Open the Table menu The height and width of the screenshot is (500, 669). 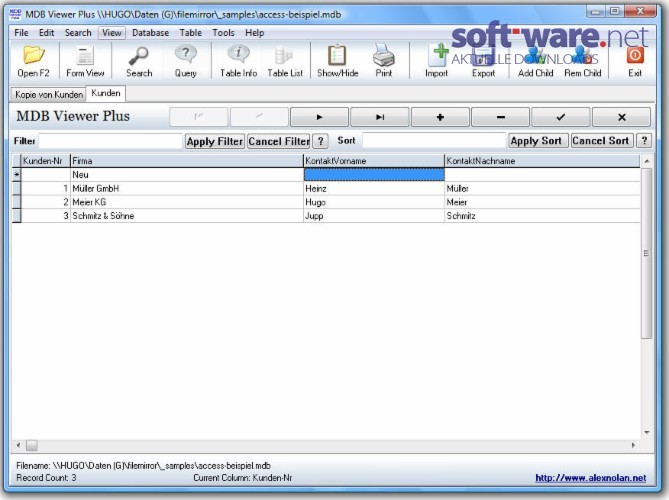[x=191, y=33]
